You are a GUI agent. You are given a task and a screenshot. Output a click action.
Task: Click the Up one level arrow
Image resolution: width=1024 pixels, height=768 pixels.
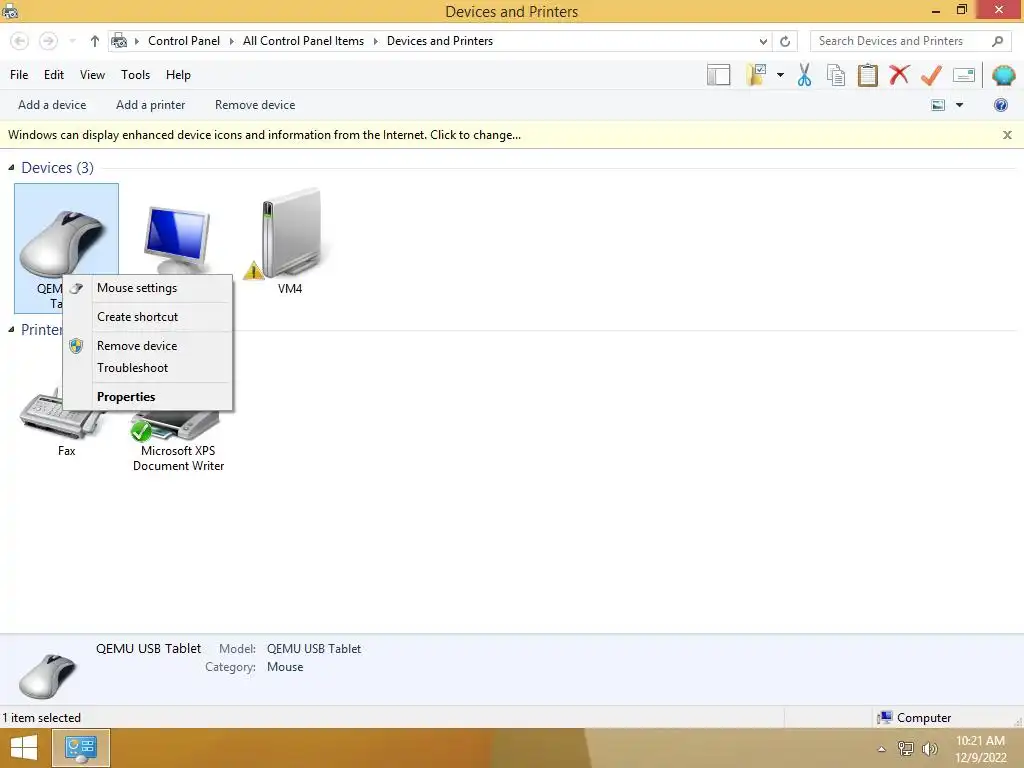click(x=95, y=41)
